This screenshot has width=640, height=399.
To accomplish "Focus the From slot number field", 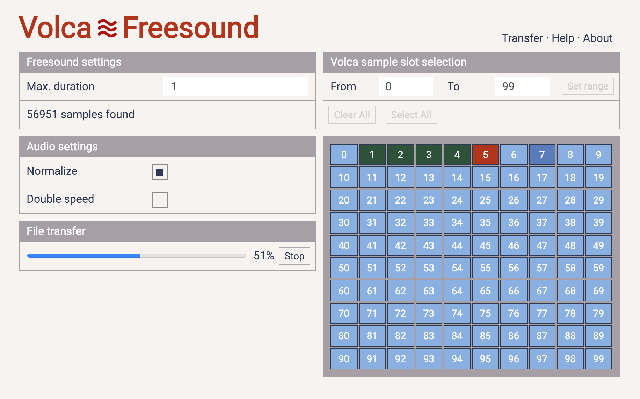I will click(406, 86).
